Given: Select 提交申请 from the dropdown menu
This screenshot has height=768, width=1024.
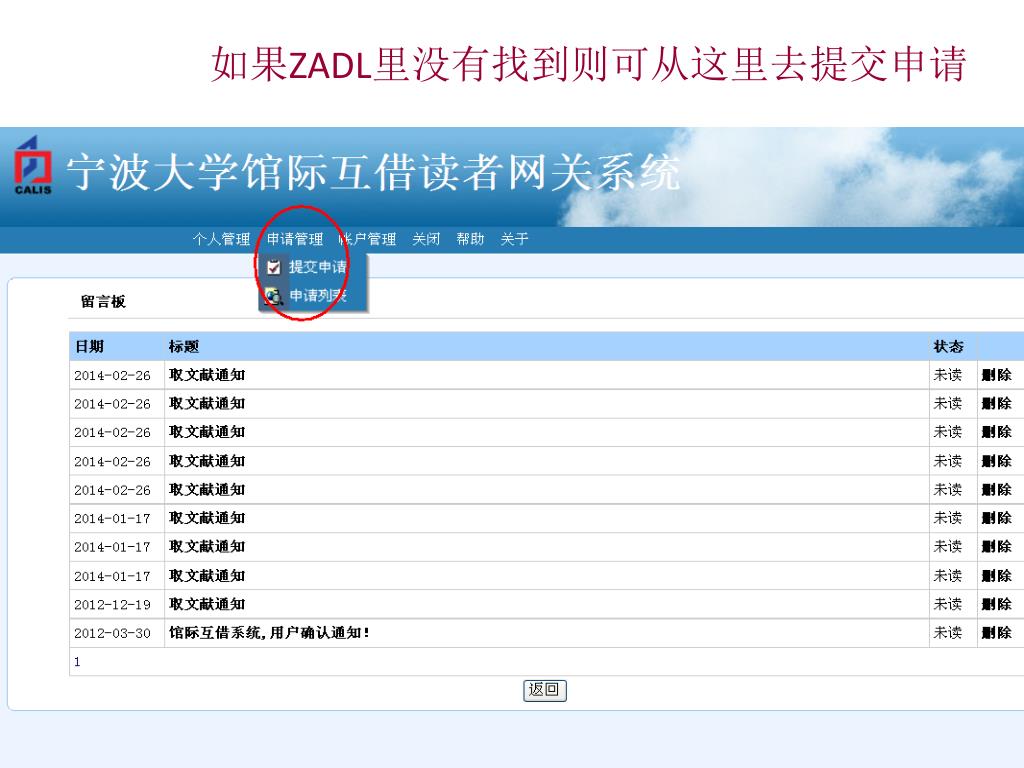Looking at the screenshot, I should (x=318, y=267).
